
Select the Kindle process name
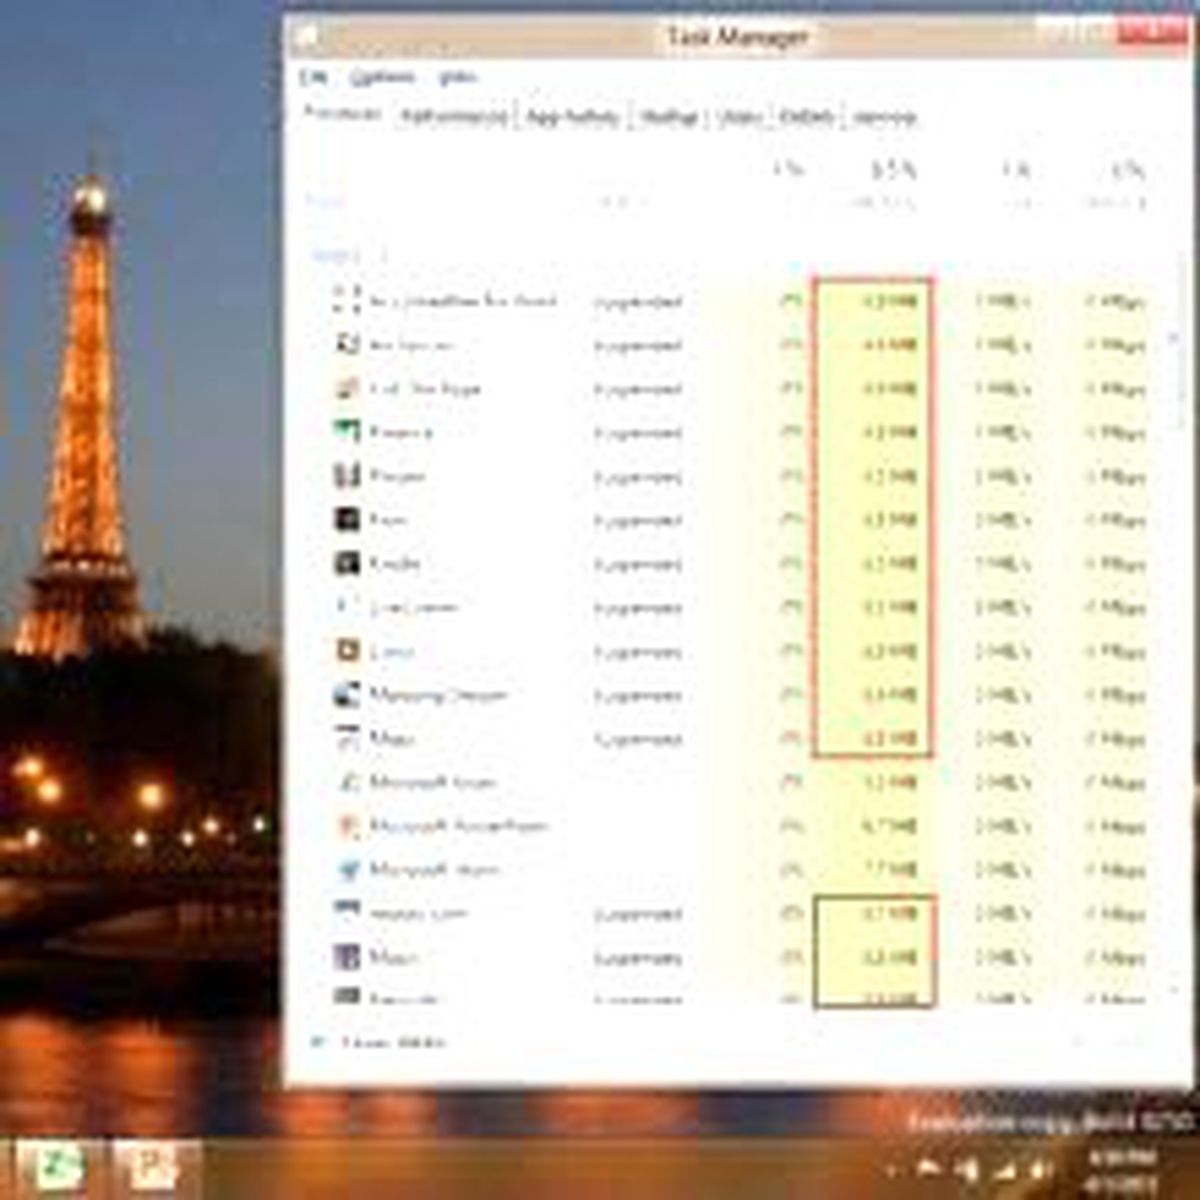pos(394,564)
